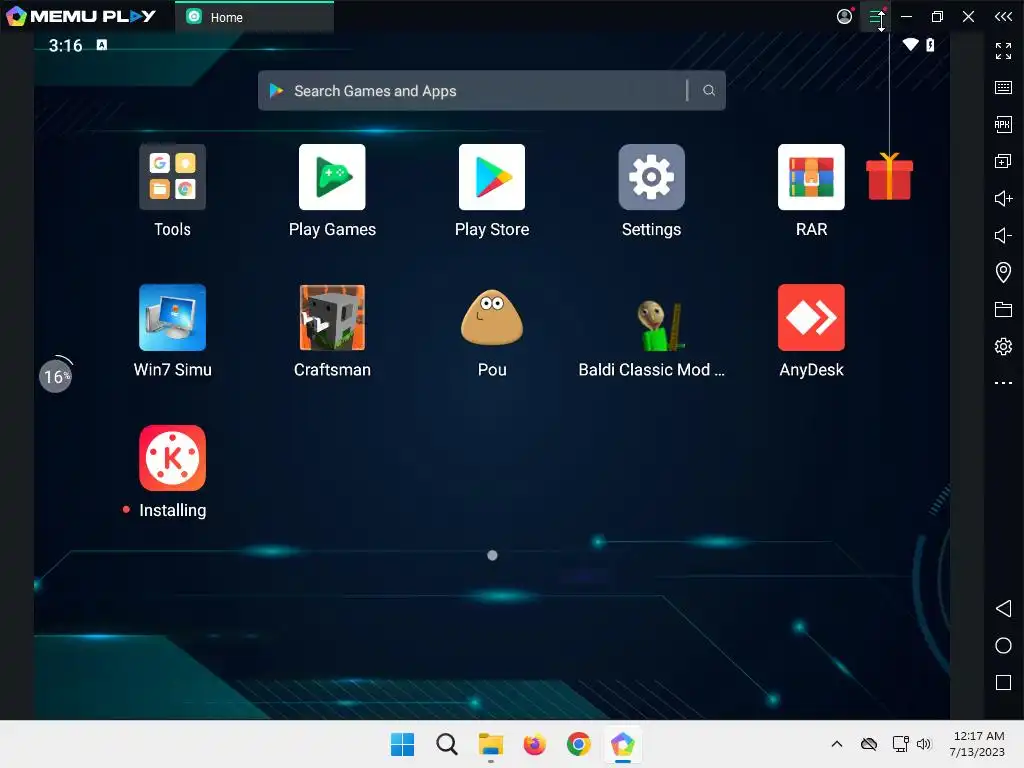Open the system volume tray icon
This screenshot has width=1024, height=768.
(x=923, y=744)
